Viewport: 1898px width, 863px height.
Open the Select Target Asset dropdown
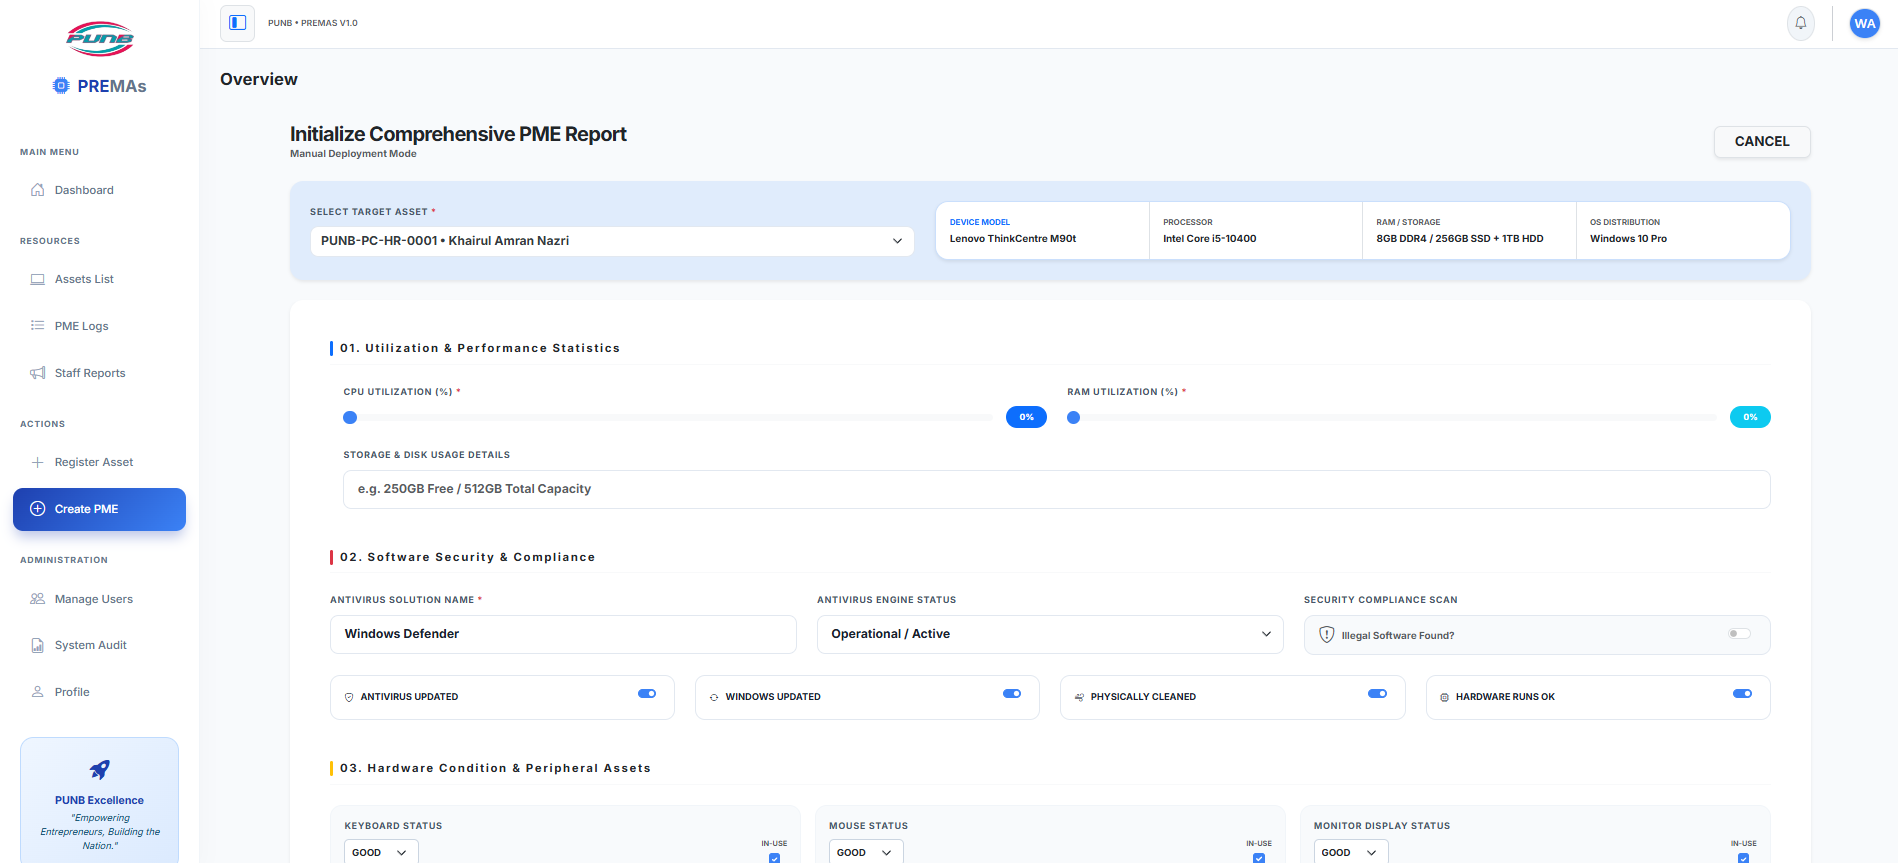pos(612,241)
